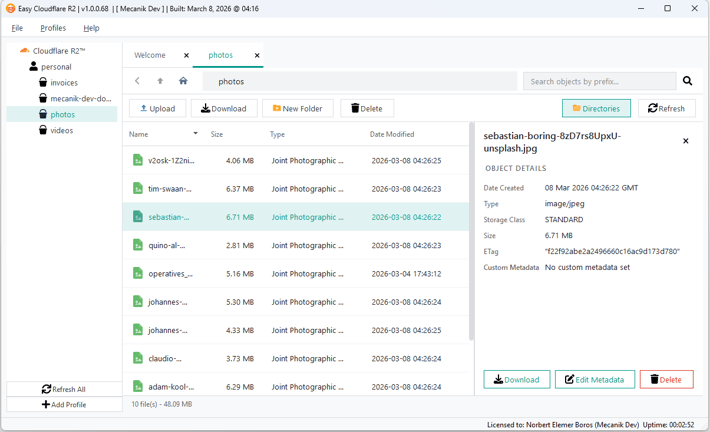Click the search magnifier icon
Image resolution: width=710 pixels, height=432 pixels.
pyautogui.click(x=687, y=81)
